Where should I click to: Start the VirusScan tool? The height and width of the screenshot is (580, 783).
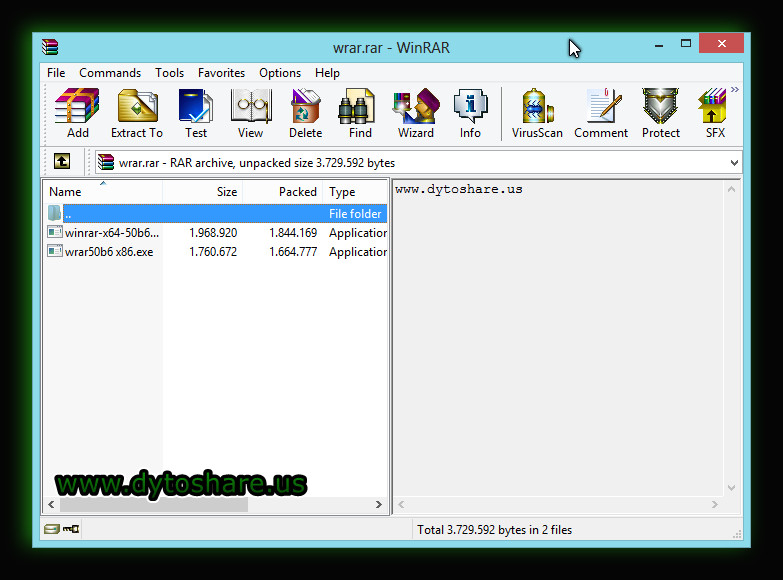(537, 113)
